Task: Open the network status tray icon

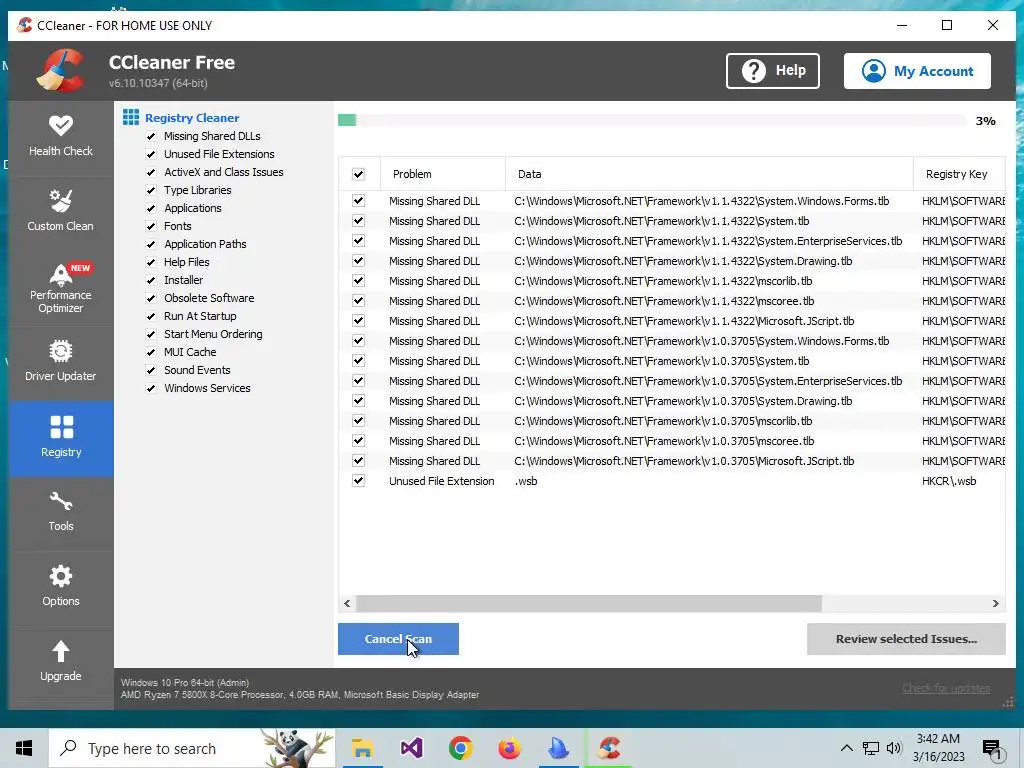Action: pos(871,748)
